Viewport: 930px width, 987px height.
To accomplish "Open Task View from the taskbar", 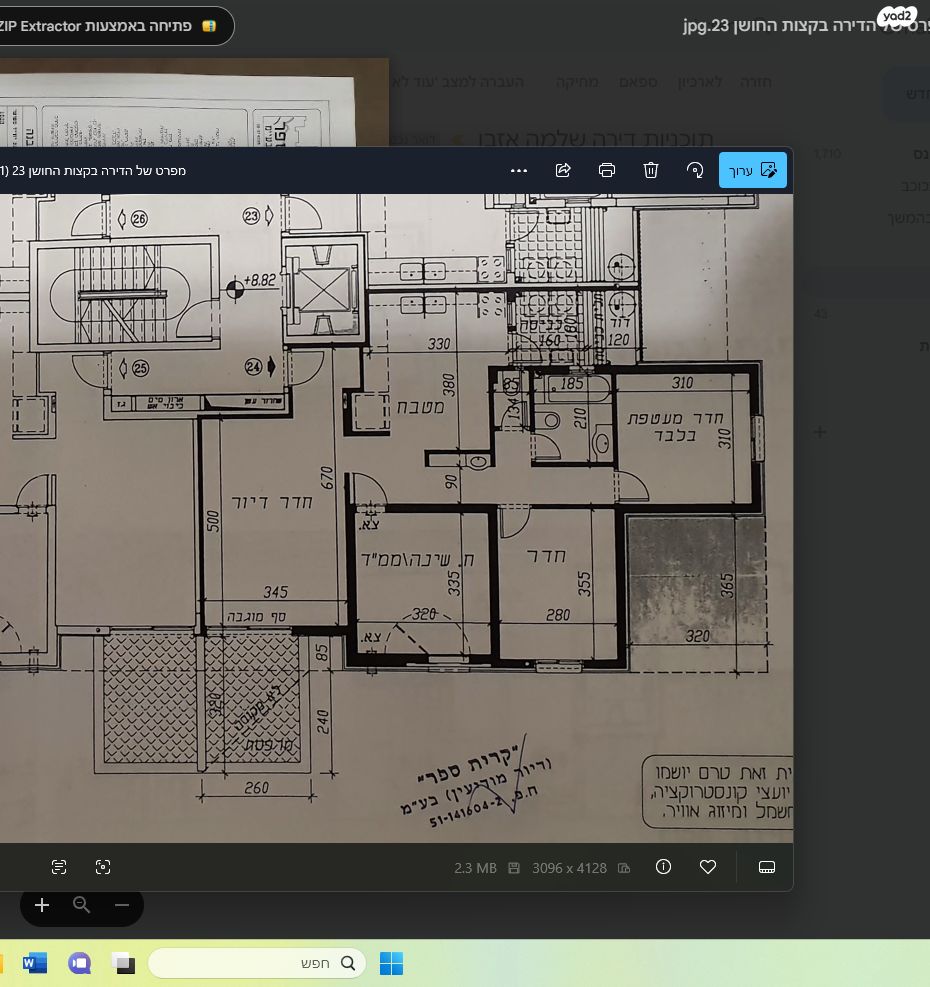I will click(123, 963).
